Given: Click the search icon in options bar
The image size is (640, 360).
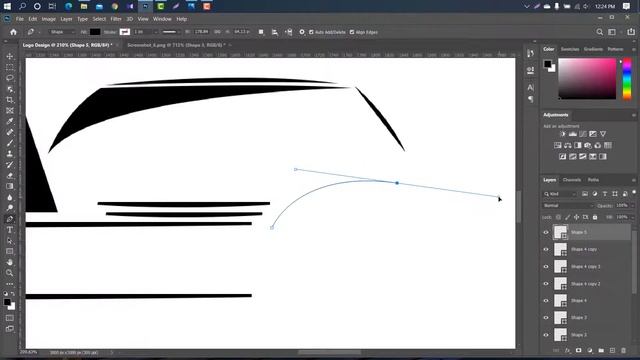Looking at the screenshot, I should 600,32.
